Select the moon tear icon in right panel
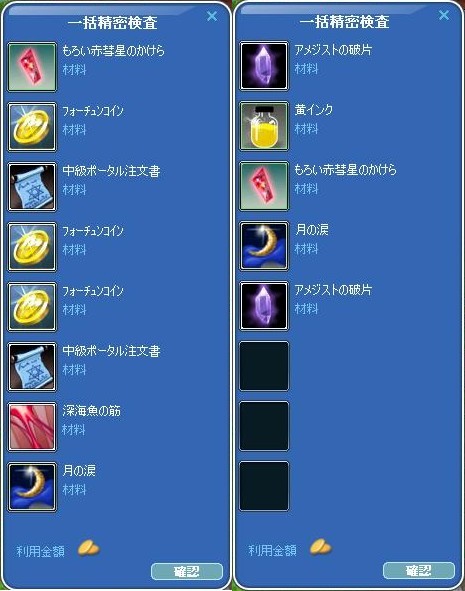465x591 pixels. click(x=264, y=246)
